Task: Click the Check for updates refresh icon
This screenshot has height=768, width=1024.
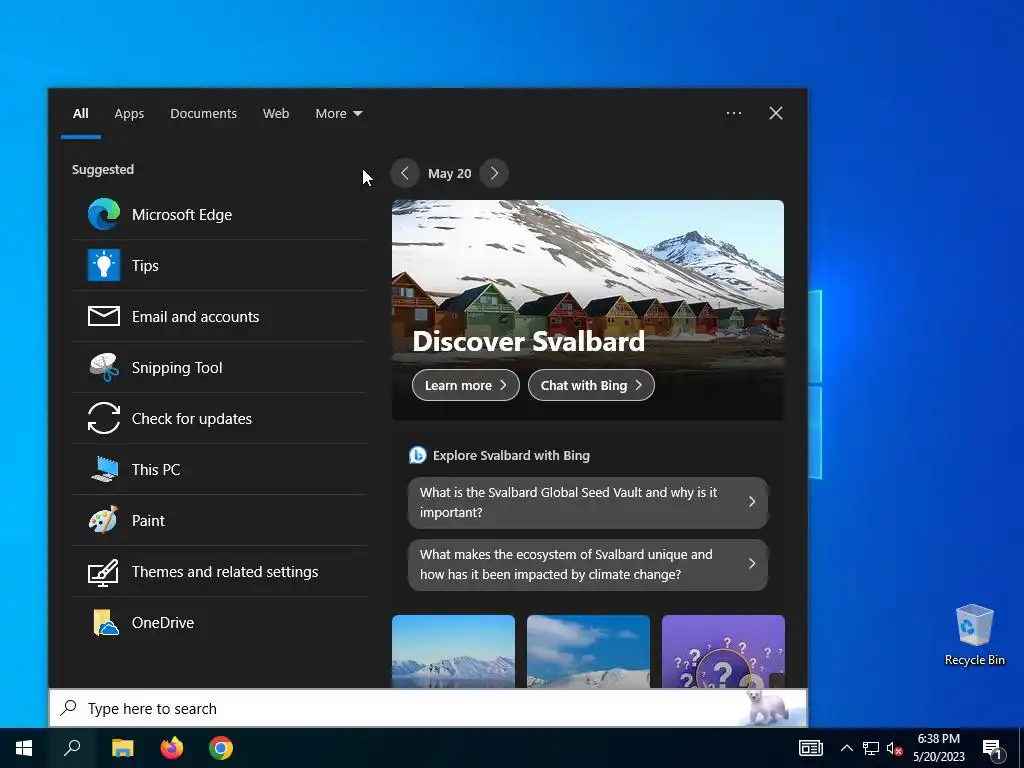Action: point(104,418)
